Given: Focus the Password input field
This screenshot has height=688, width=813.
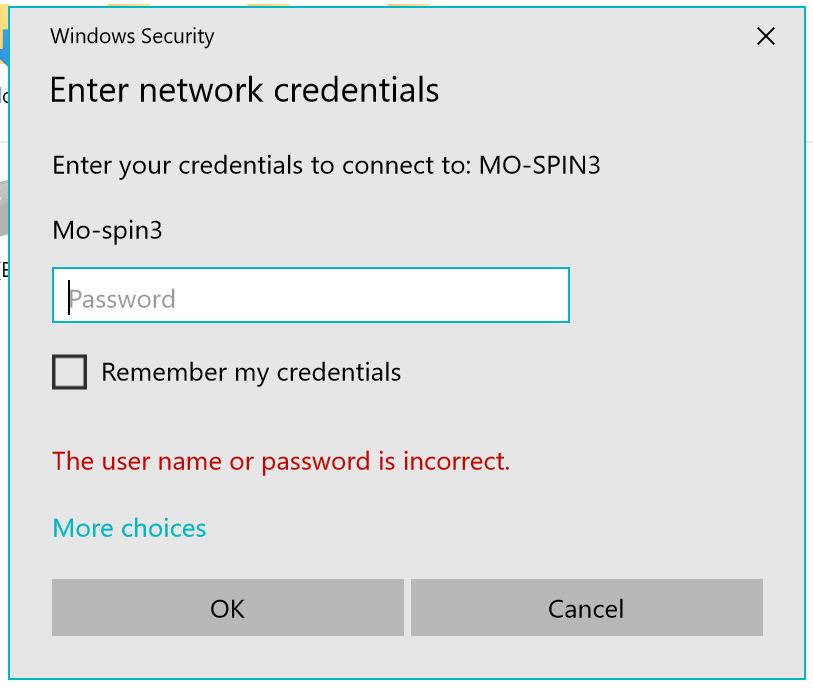Looking at the screenshot, I should 311,295.
